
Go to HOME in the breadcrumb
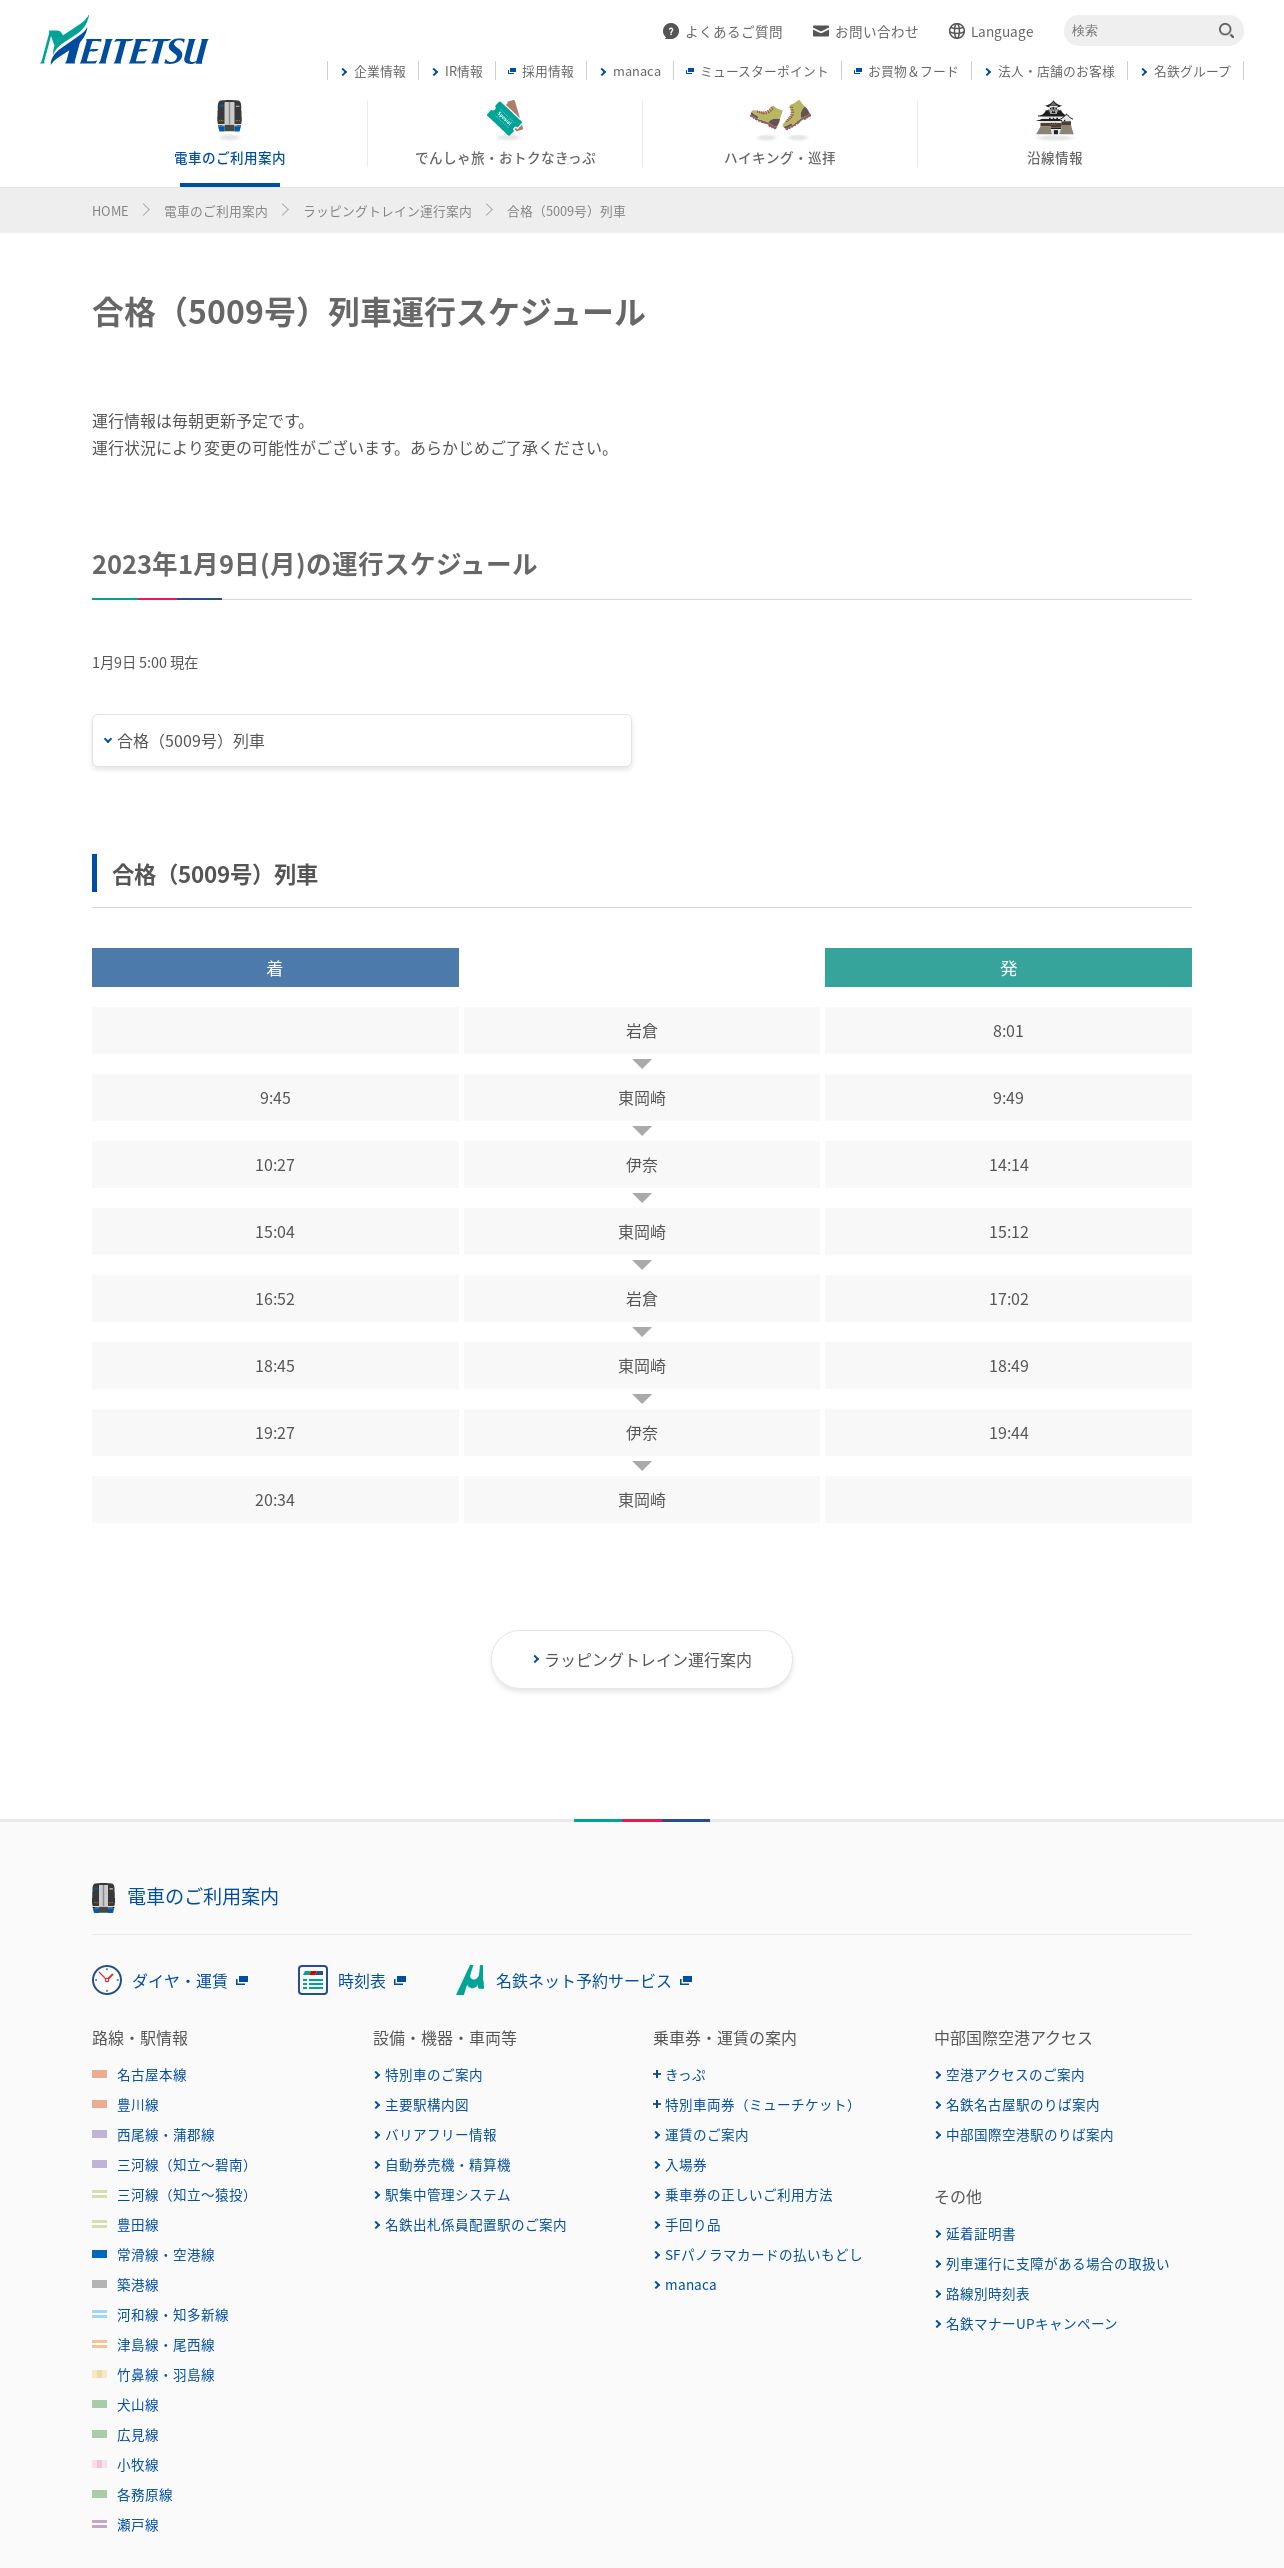[110, 211]
